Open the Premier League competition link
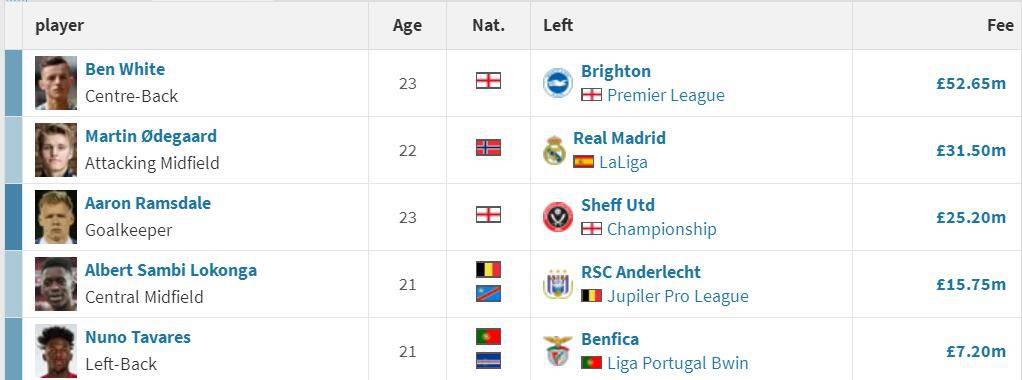This screenshot has width=1022, height=380. 665,95
